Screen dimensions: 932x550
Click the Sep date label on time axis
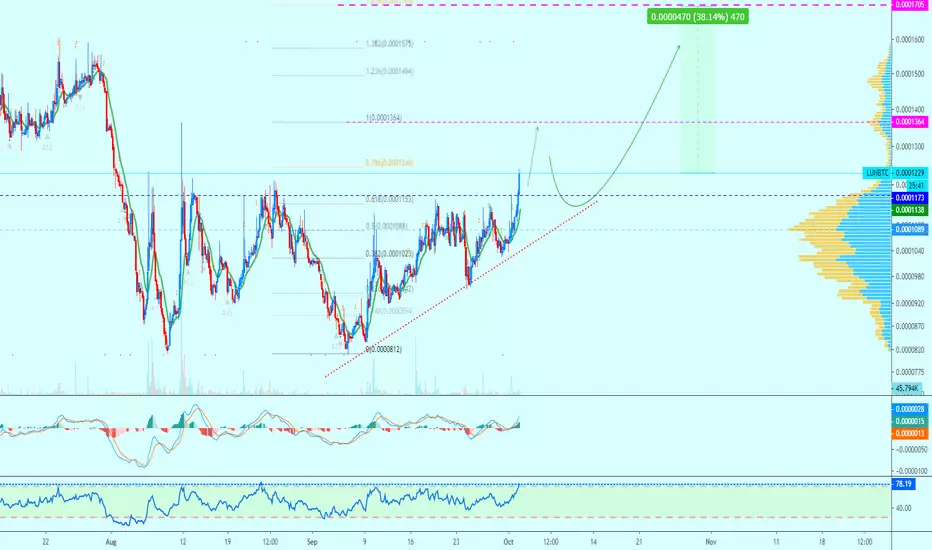pyautogui.click(x=313, y=542)
